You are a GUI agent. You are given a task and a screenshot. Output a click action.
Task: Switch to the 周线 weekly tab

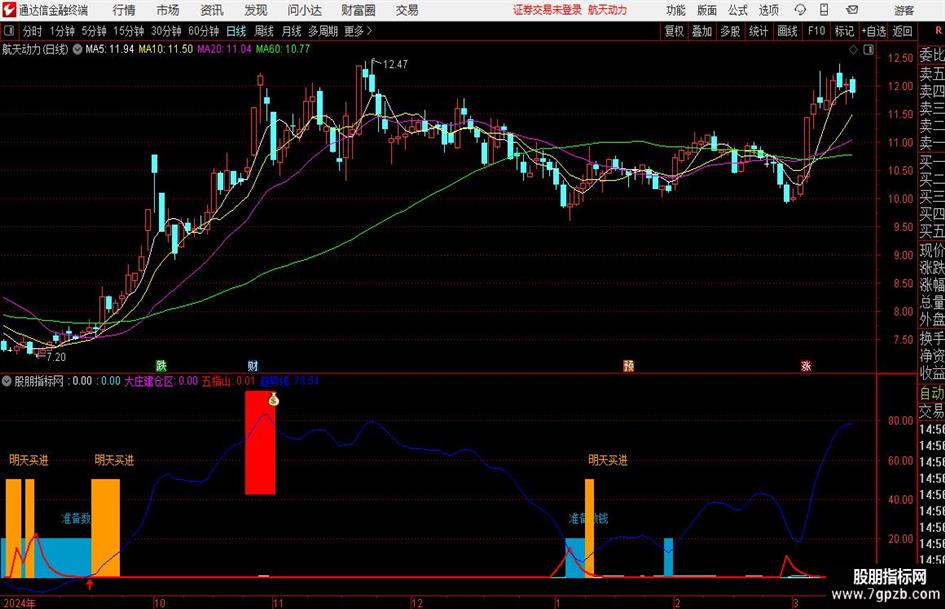pyautogui.click(x=264, y=31)
